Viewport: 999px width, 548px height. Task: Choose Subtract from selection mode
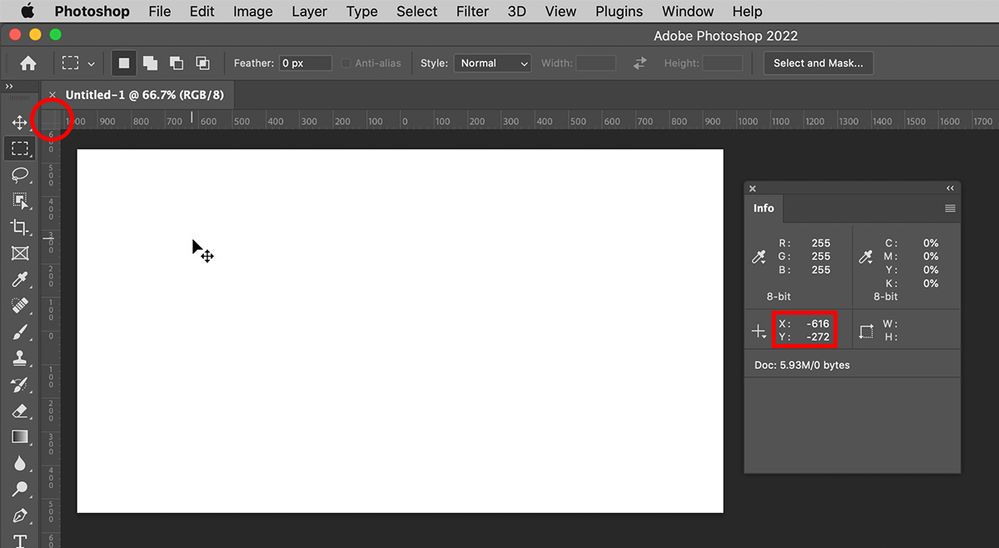(176, 63)
